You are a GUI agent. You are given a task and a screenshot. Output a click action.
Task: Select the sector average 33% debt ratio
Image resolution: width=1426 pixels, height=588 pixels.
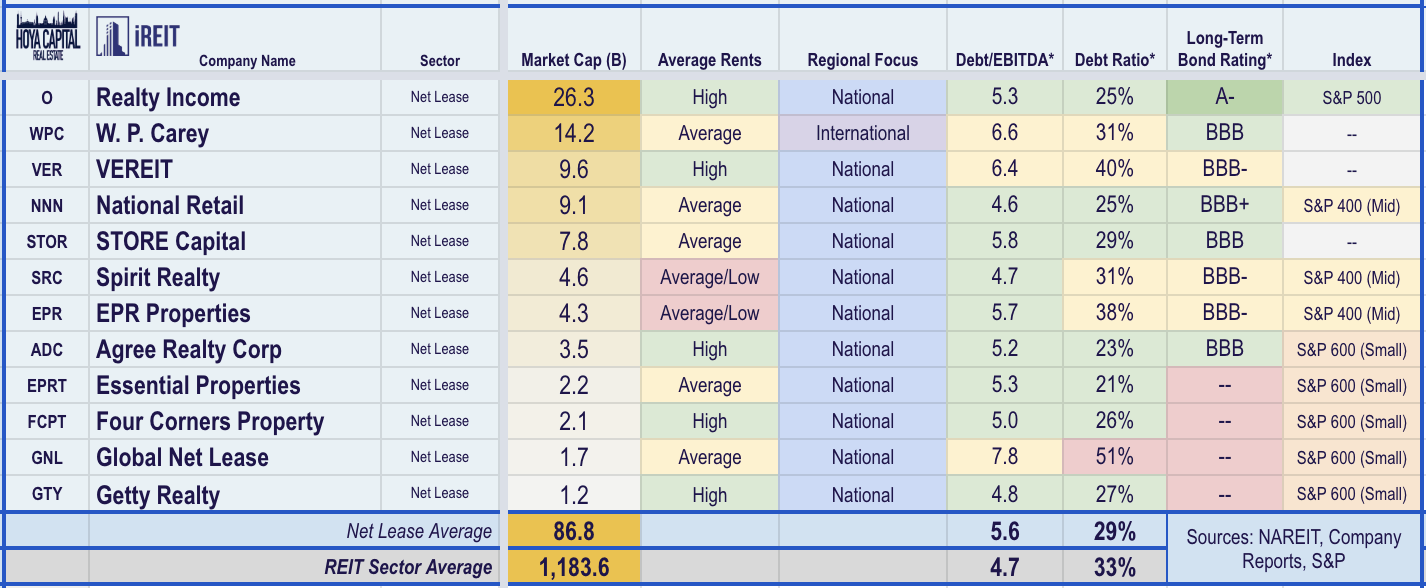(x=1114, y=567)
